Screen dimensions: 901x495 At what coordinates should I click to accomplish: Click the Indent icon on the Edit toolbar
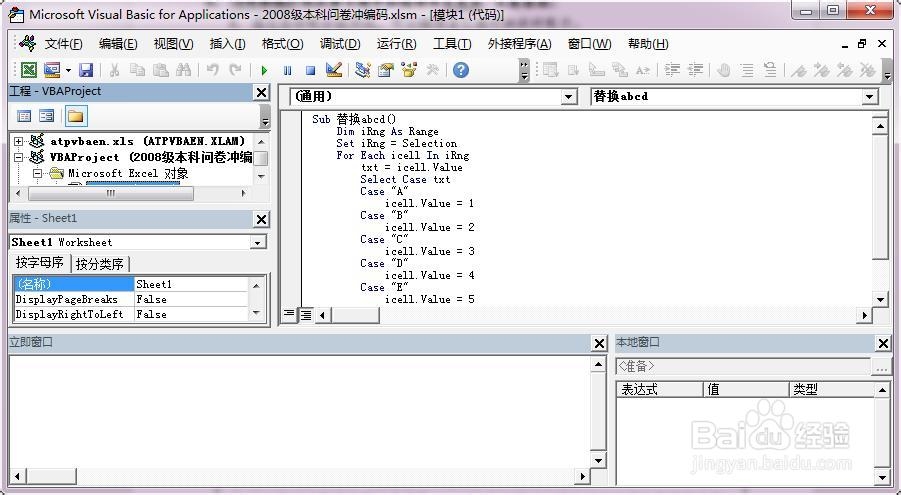672,70
